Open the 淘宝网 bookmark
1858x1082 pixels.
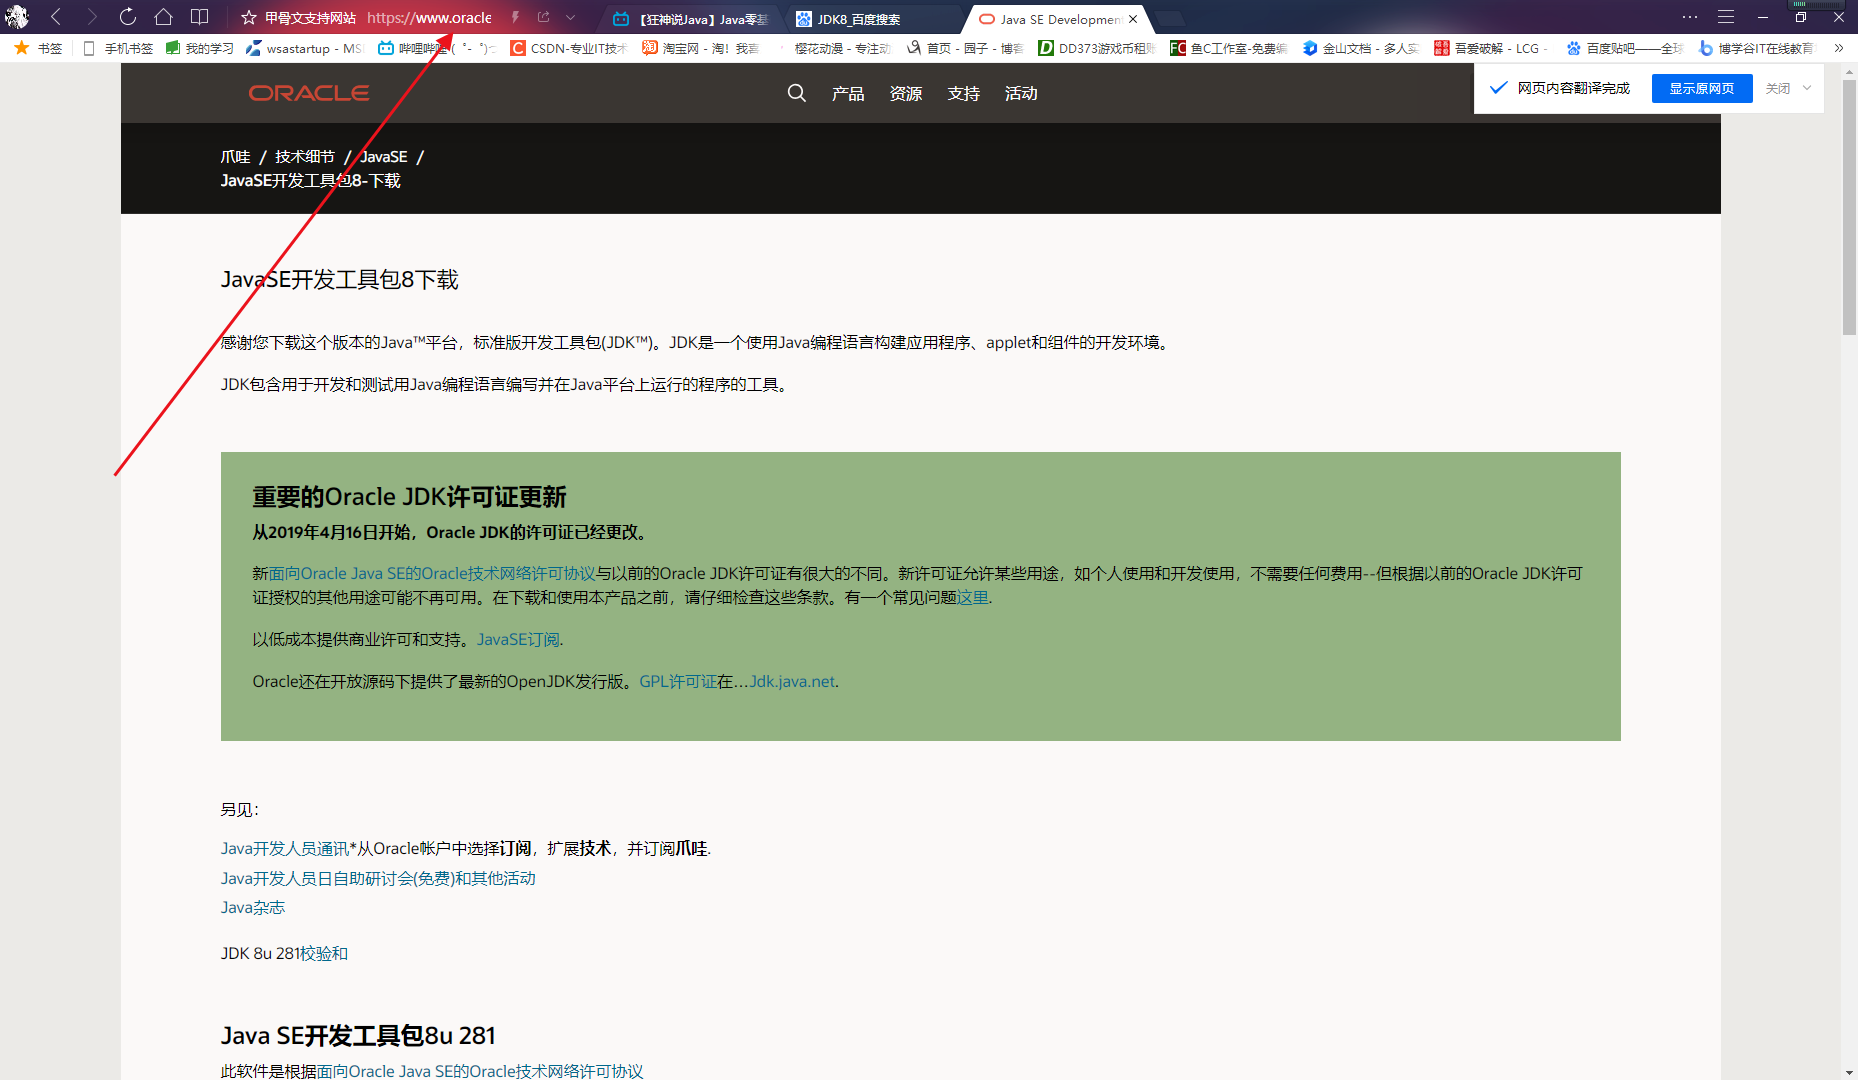[701, 48]
